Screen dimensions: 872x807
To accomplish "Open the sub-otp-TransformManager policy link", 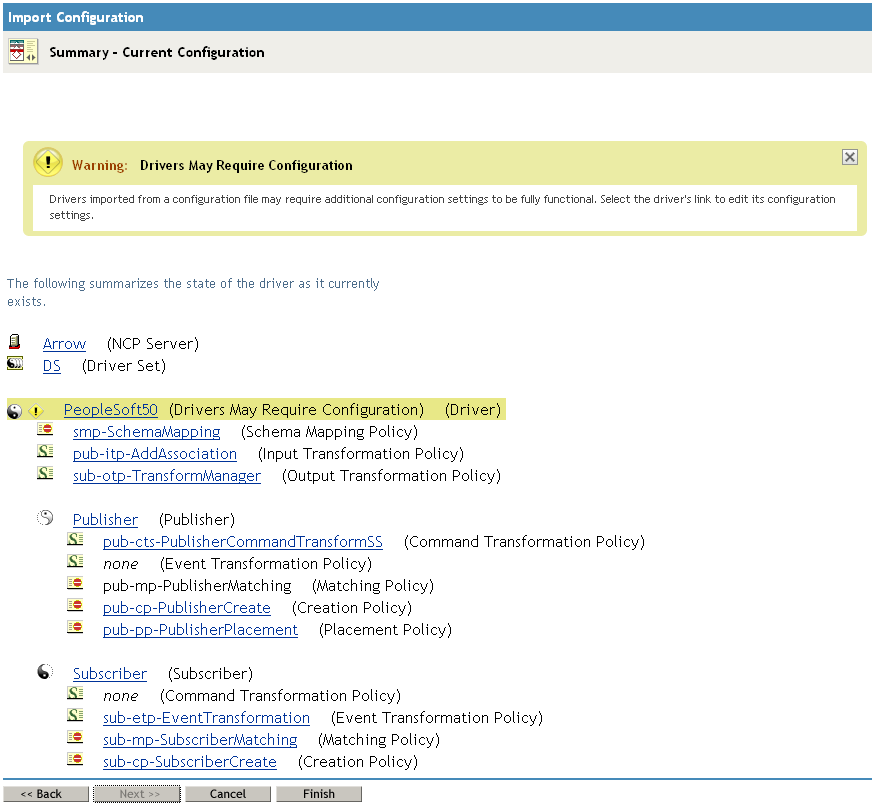I will pyautogui.click(x=166, y=476).
